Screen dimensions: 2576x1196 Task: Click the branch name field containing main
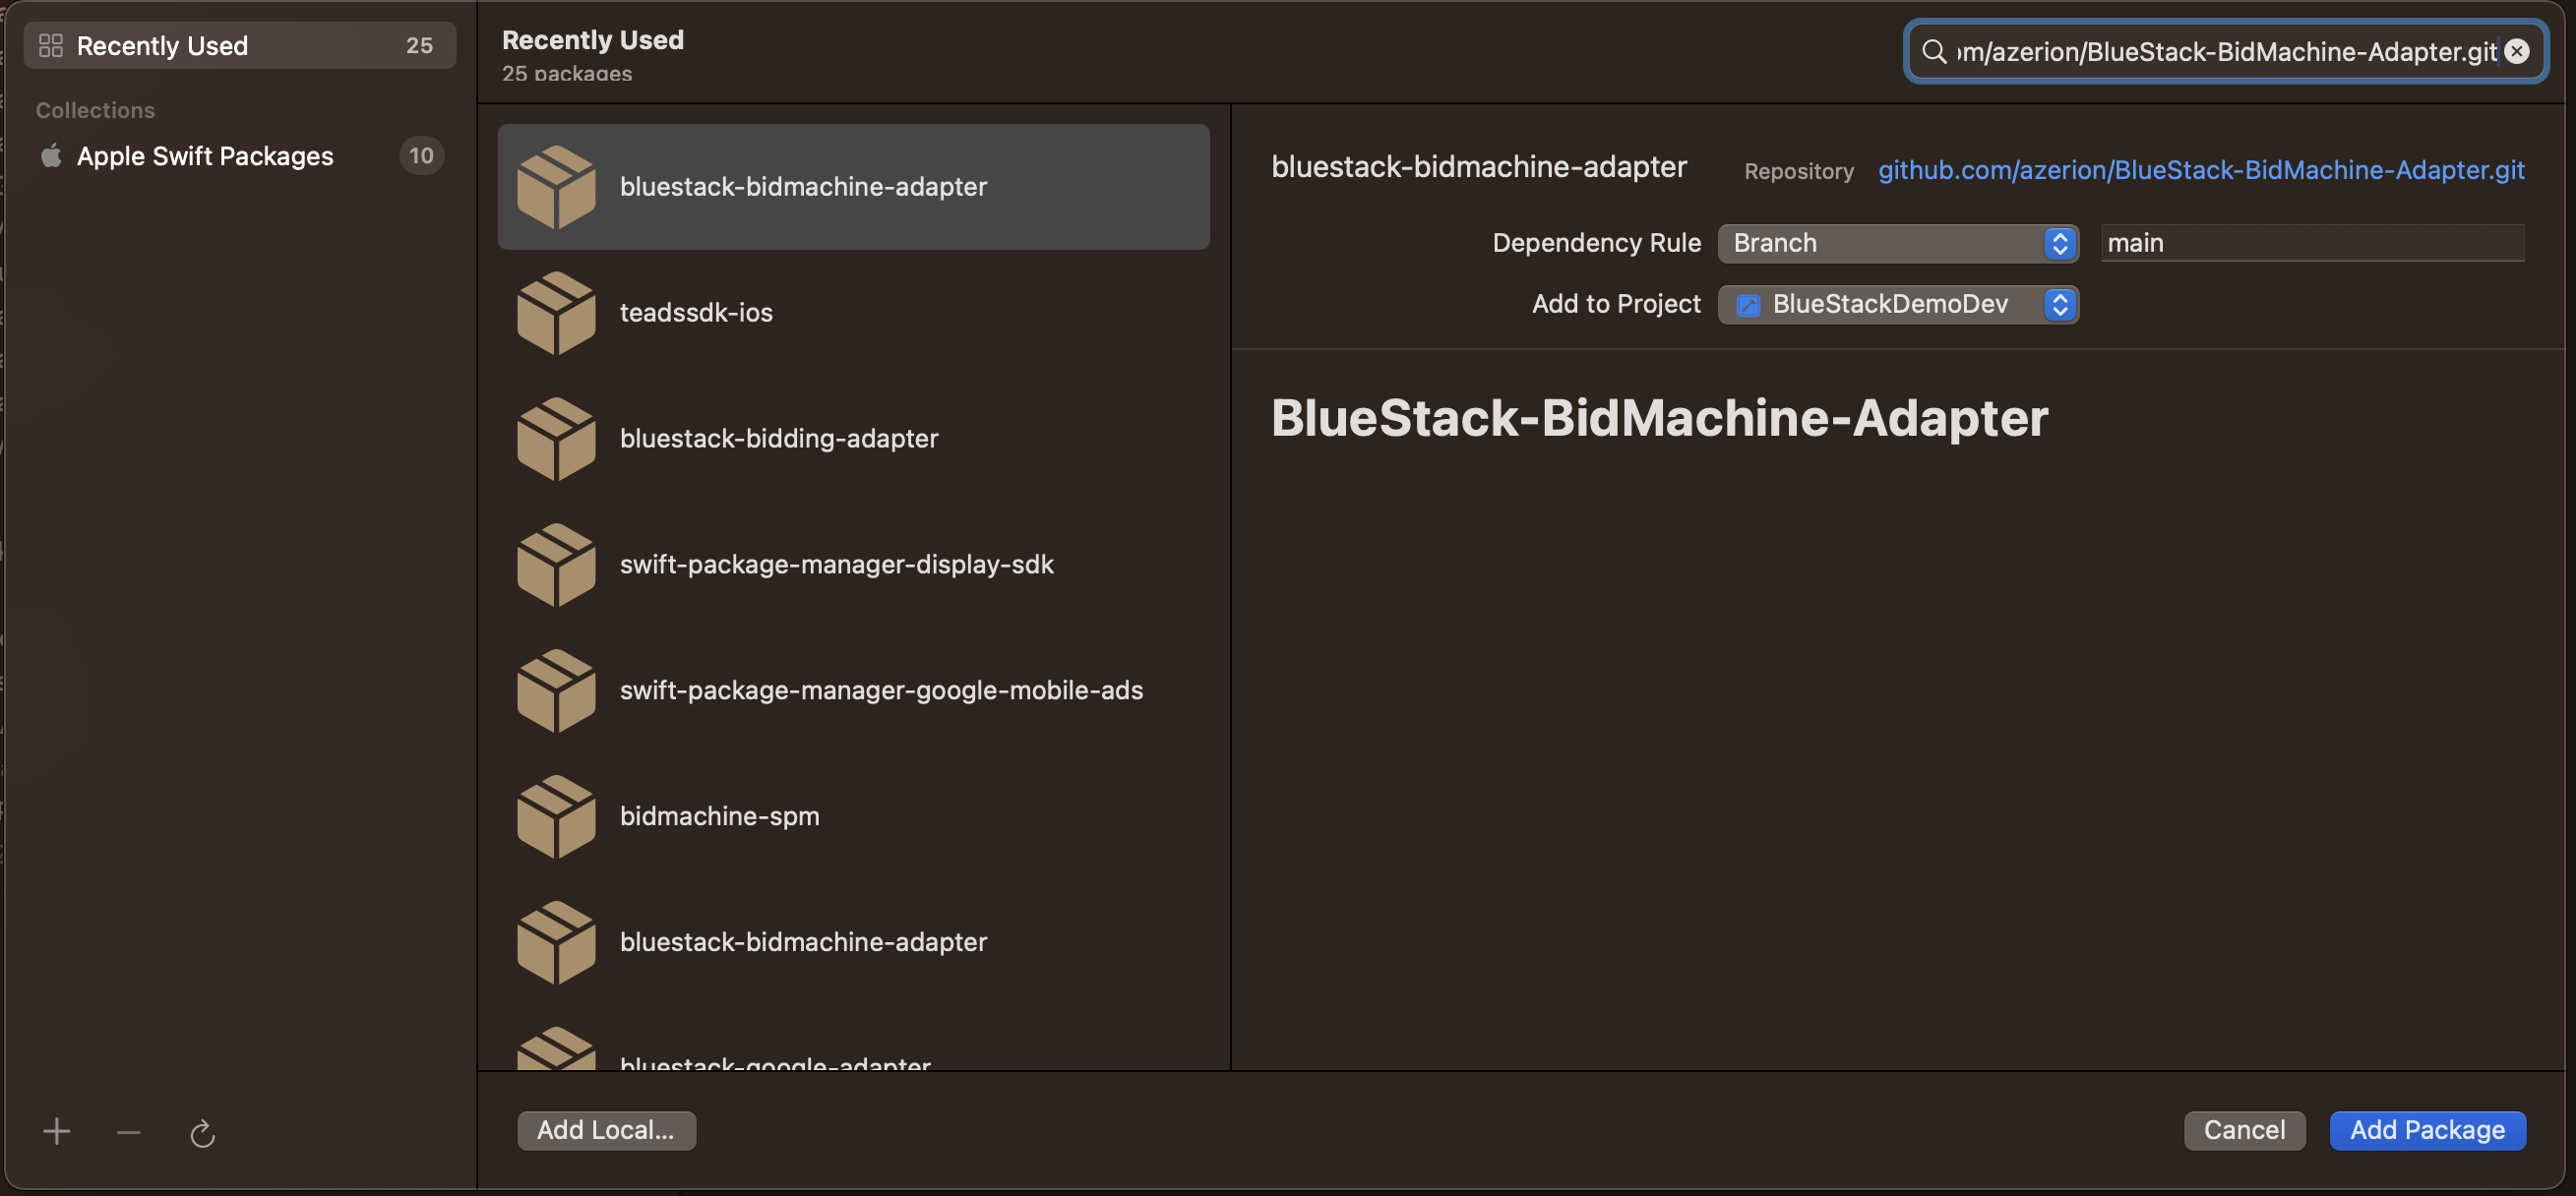coord(2312,243)
